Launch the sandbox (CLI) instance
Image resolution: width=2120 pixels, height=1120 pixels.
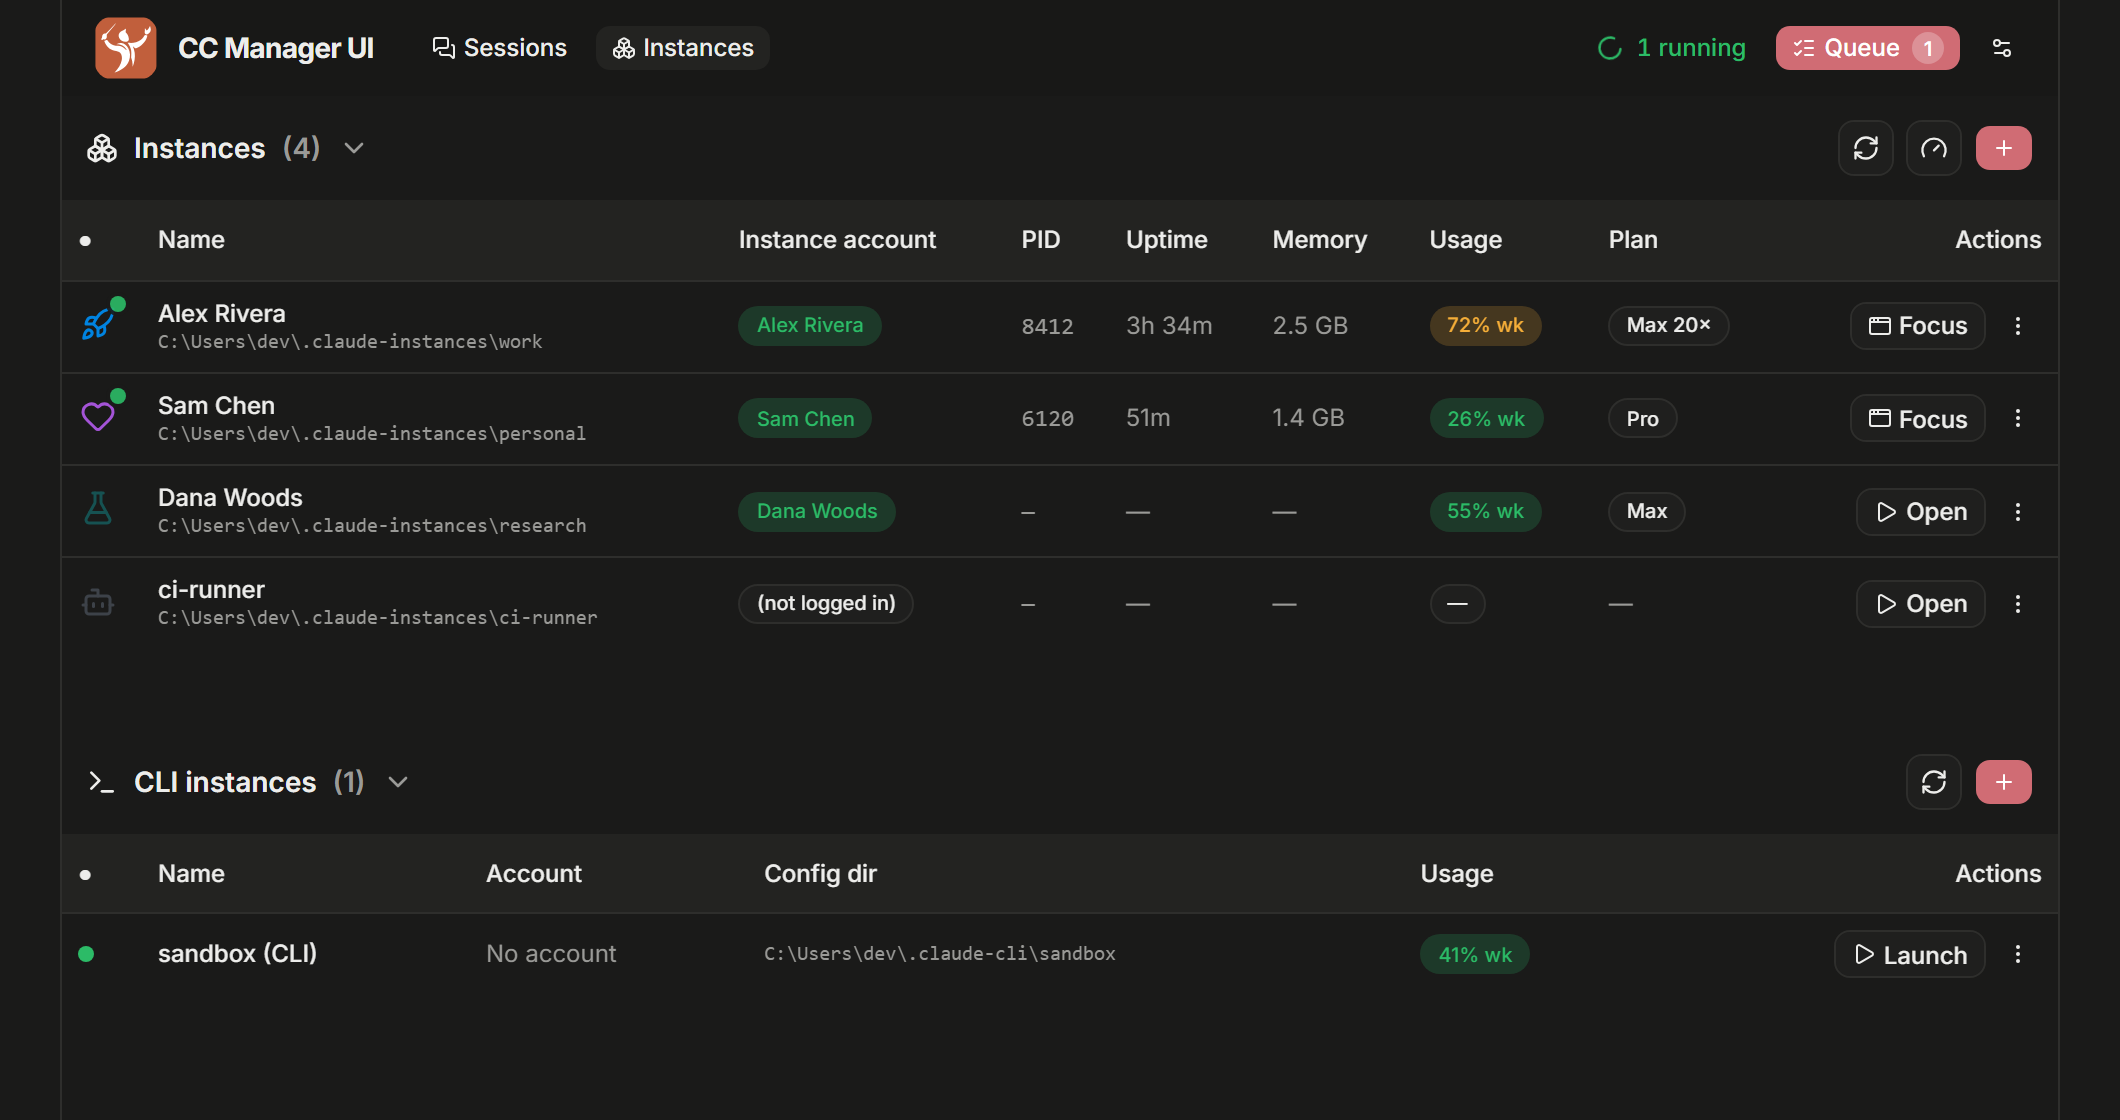coord(1910,955)
